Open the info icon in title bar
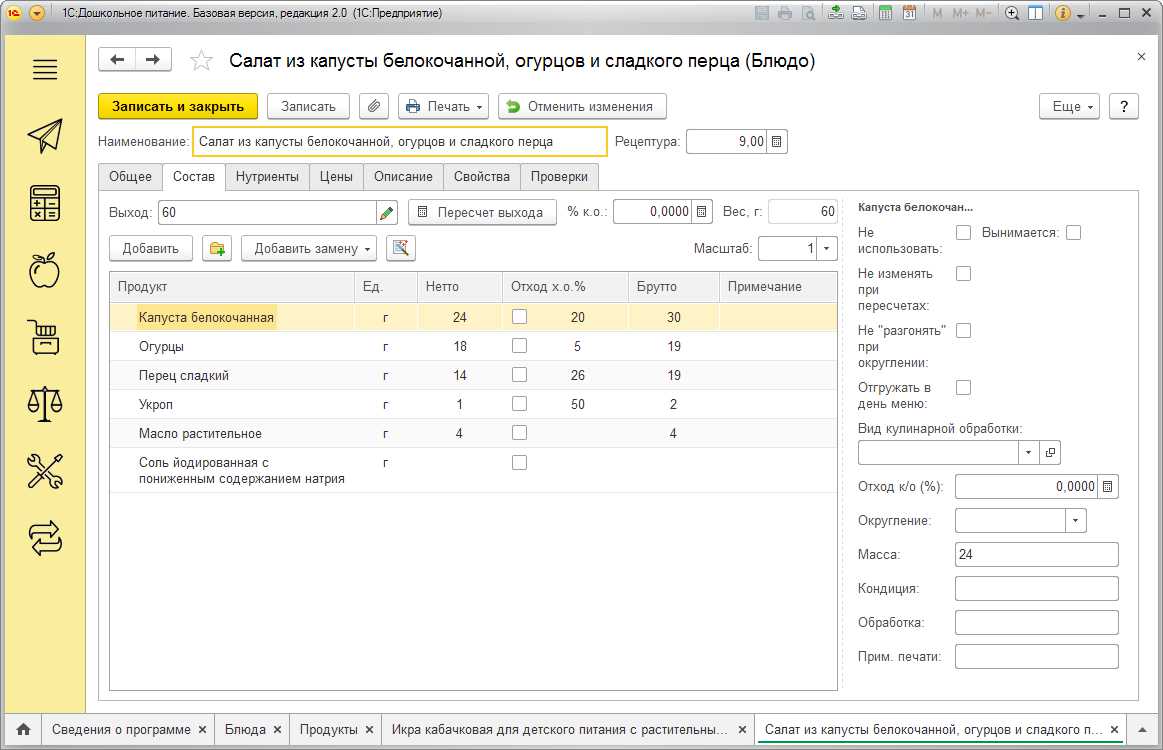 pos(1062,13)
